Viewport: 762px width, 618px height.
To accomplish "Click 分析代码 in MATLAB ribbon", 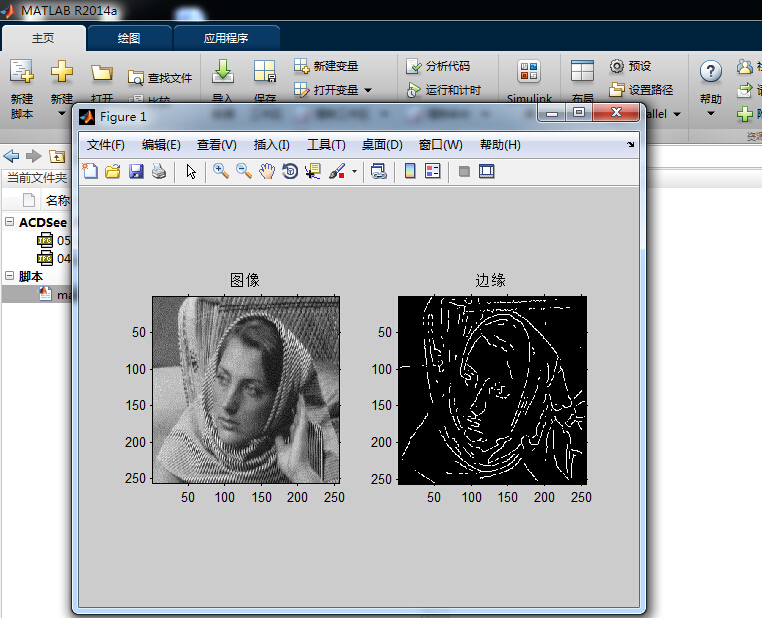I will tap(438, 66).
